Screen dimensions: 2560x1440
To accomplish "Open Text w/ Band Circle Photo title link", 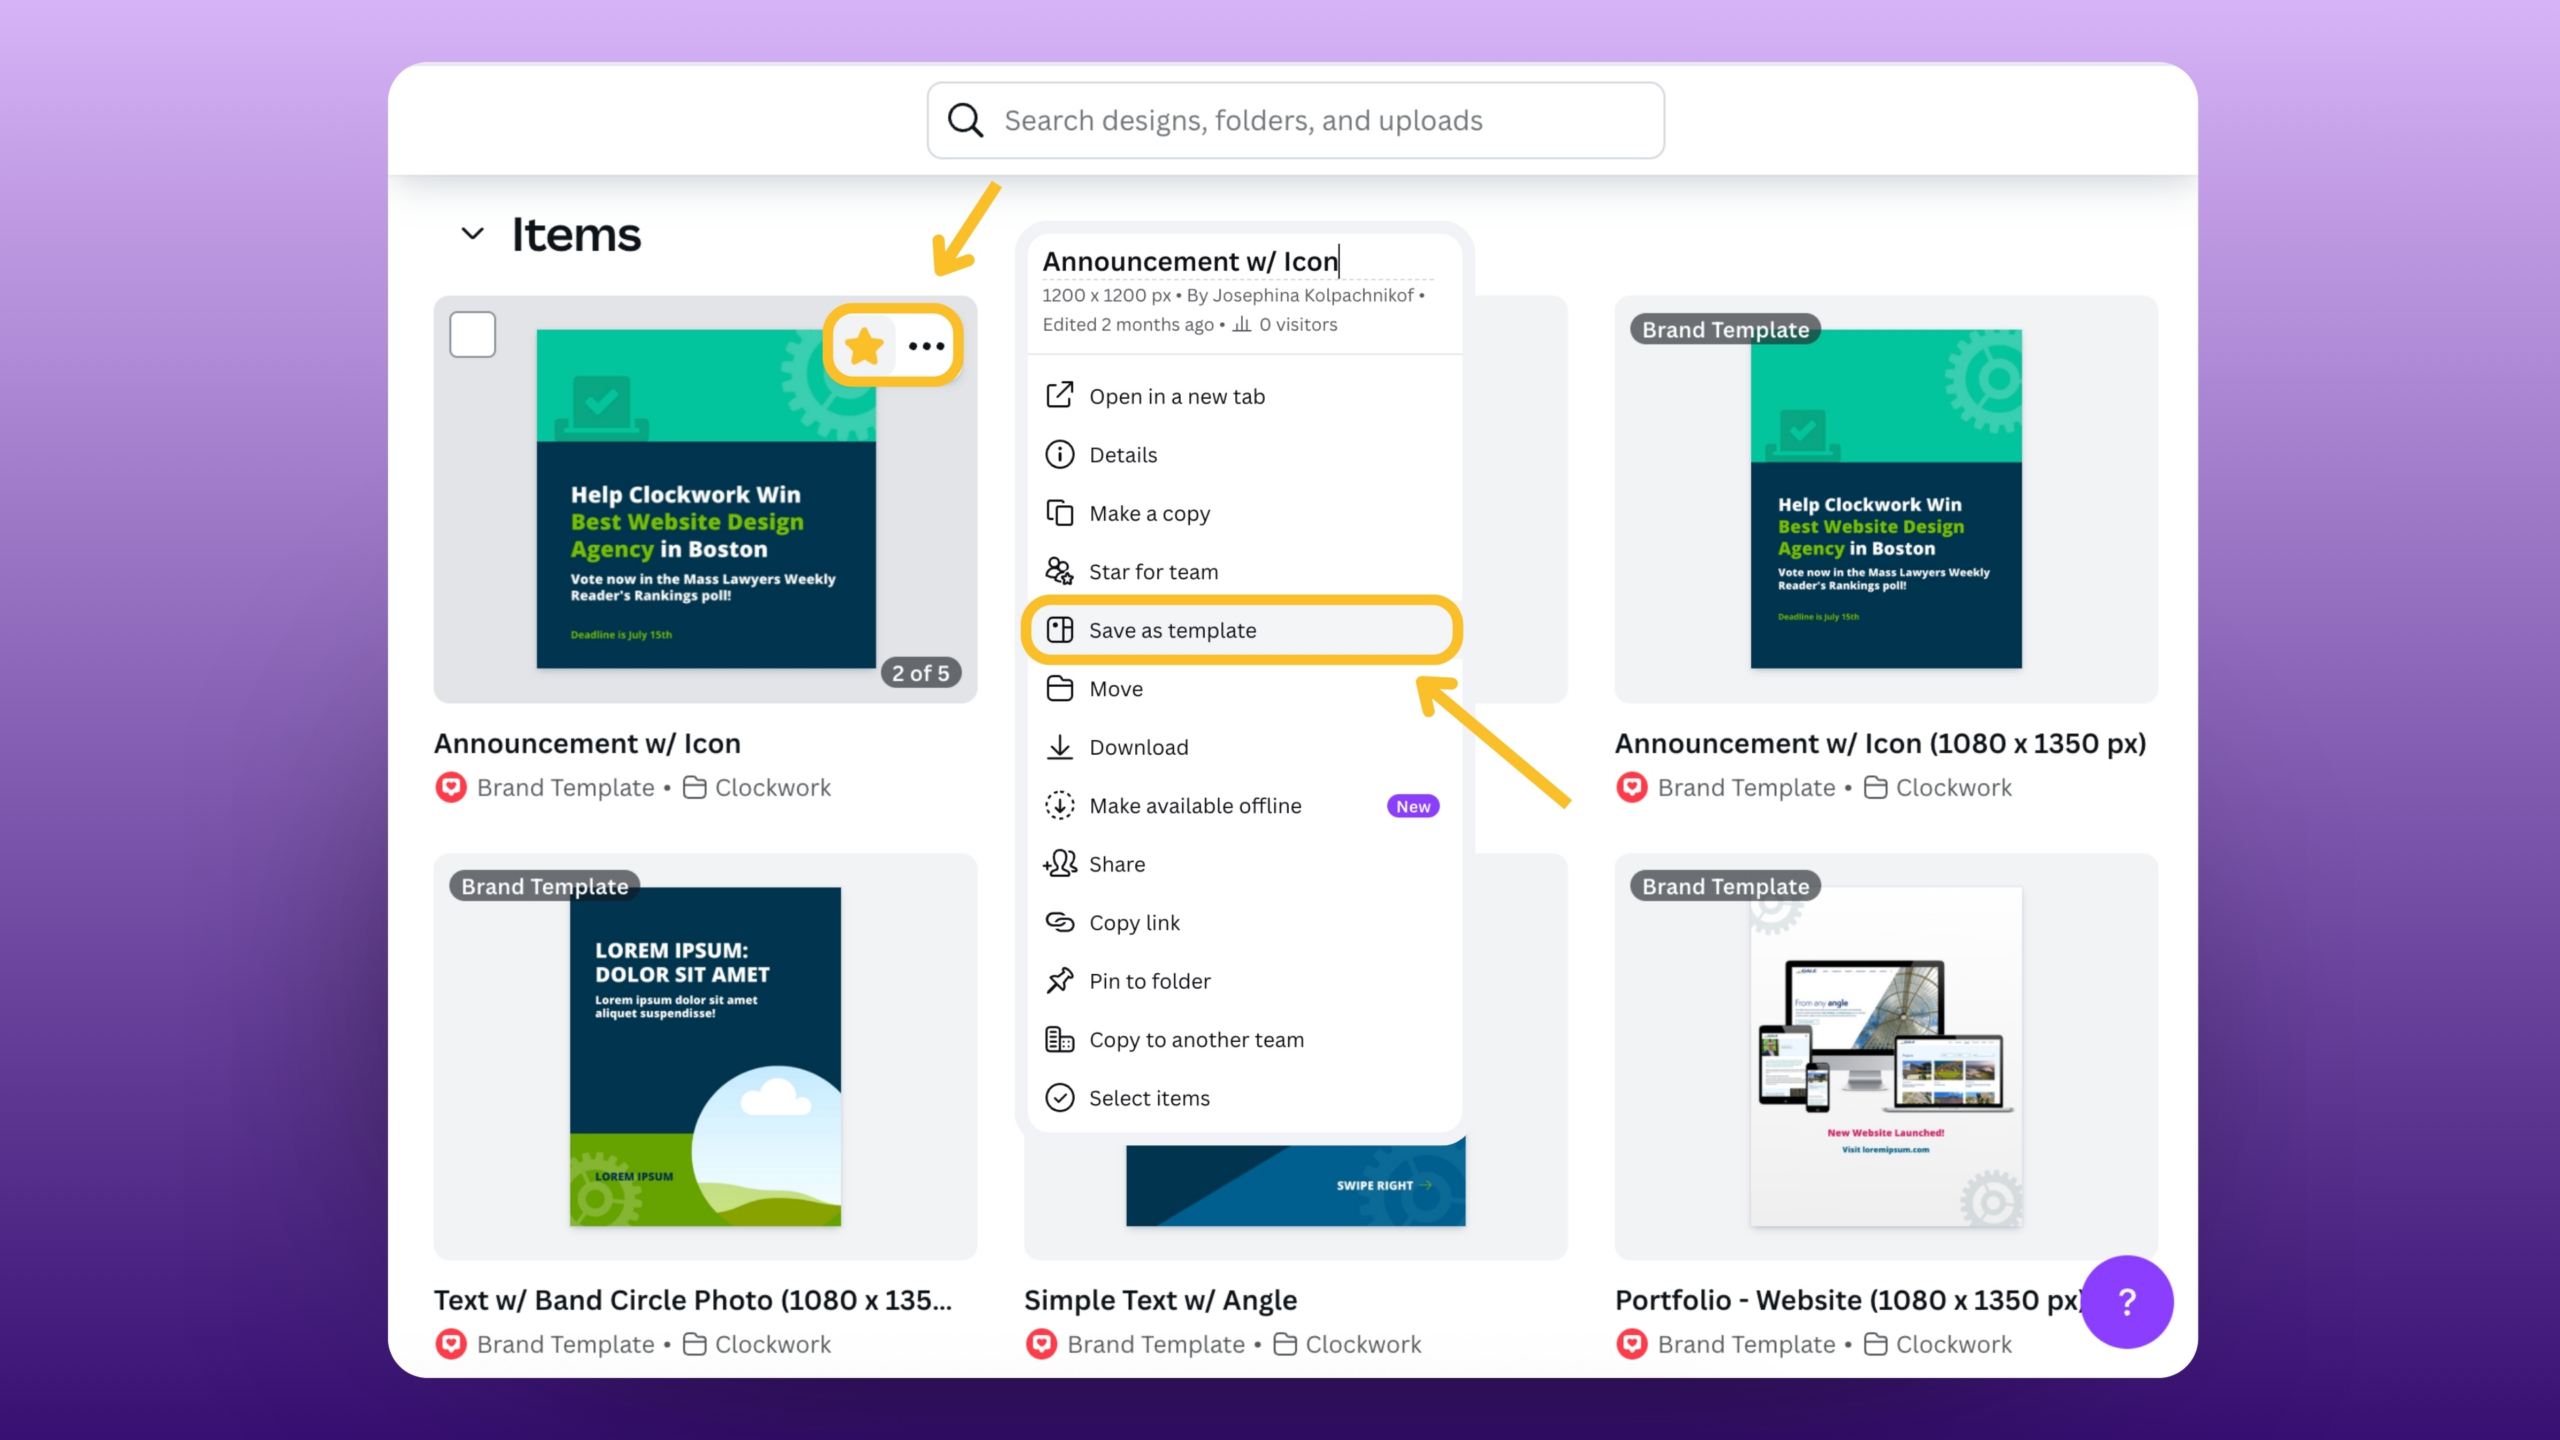I will (x=692, y=1300).
